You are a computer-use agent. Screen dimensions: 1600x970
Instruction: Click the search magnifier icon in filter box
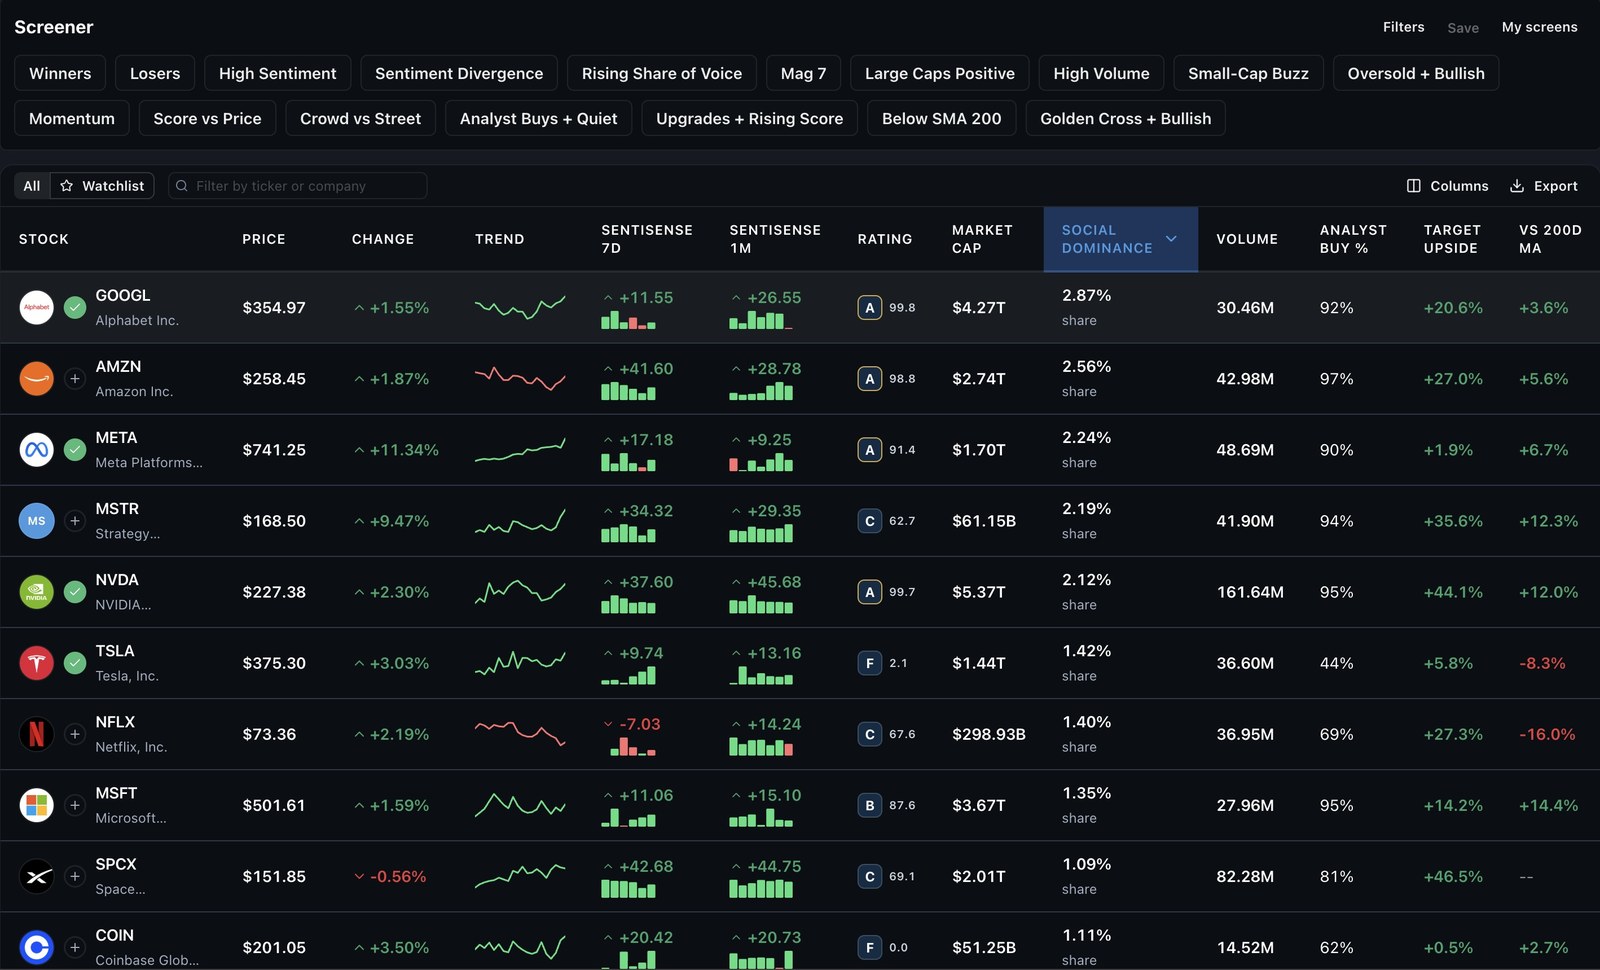(x=182, y=186)
